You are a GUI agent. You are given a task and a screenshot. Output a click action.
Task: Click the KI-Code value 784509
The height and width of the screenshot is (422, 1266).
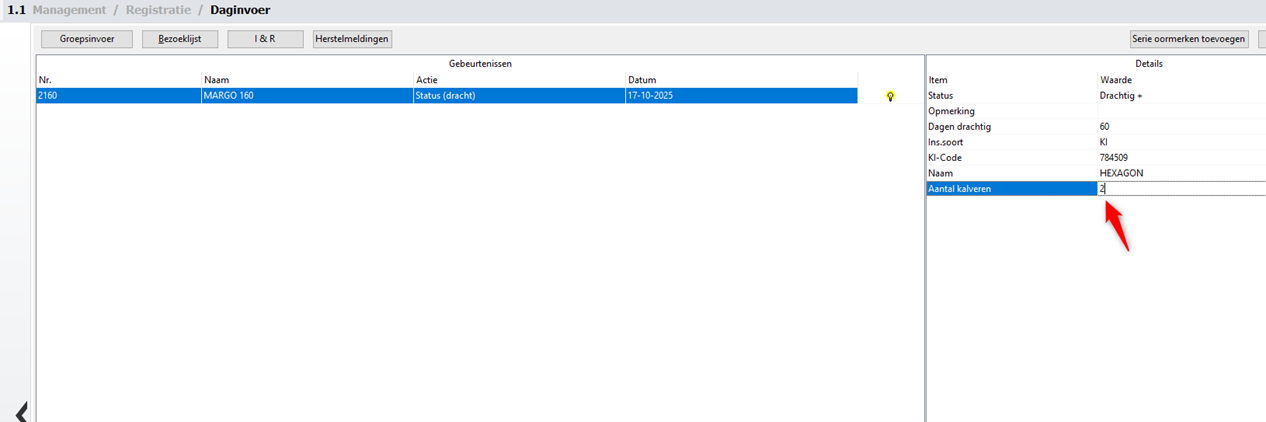point(1180,158)
